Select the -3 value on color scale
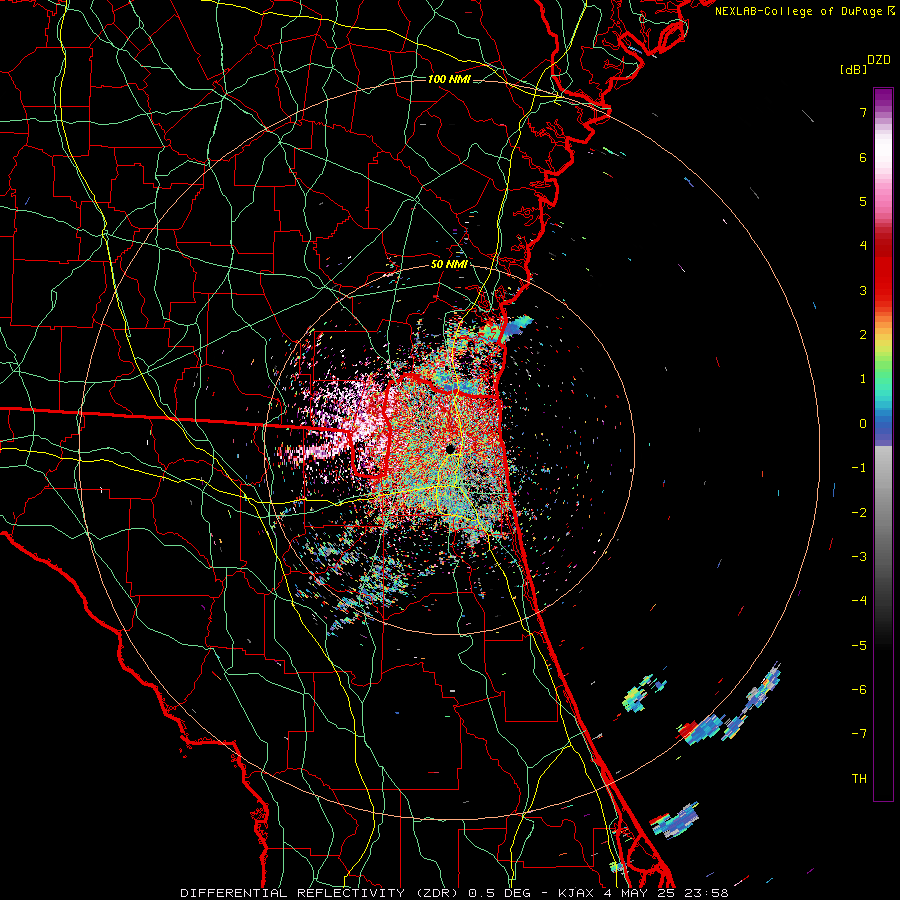900x900 pixels. tap(859, 556)
